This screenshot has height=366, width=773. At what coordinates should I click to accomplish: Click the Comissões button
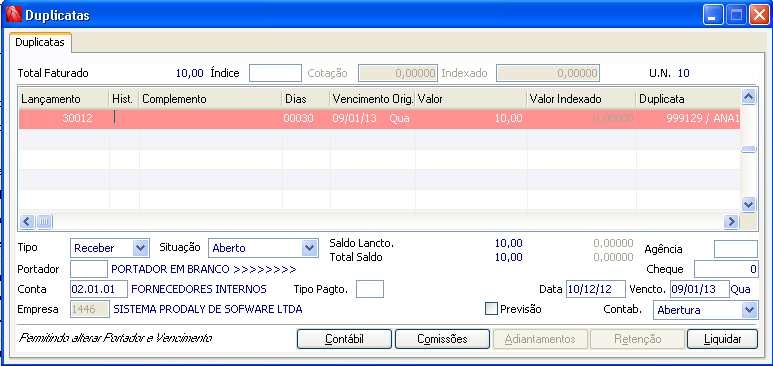[442, 339]
